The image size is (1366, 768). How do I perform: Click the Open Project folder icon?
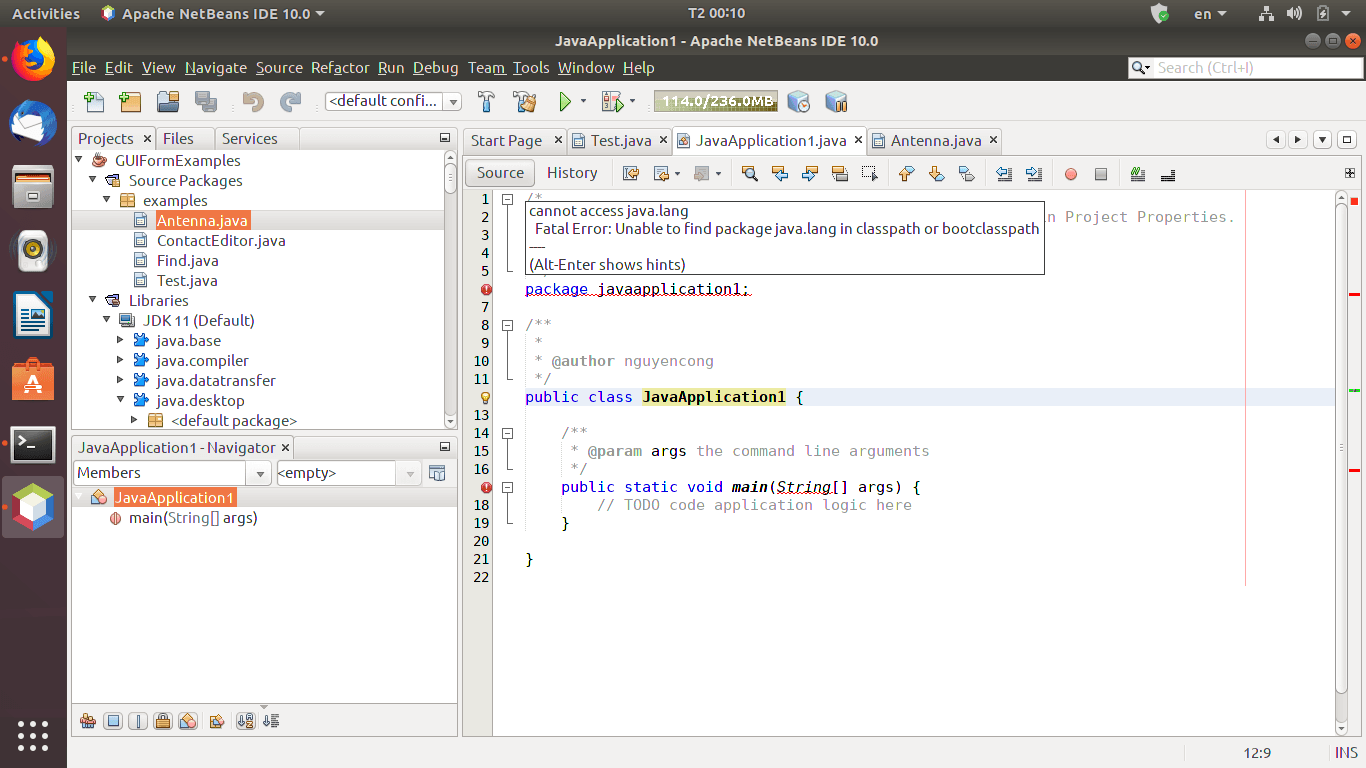pyautogui.click(x=168, y=101)
